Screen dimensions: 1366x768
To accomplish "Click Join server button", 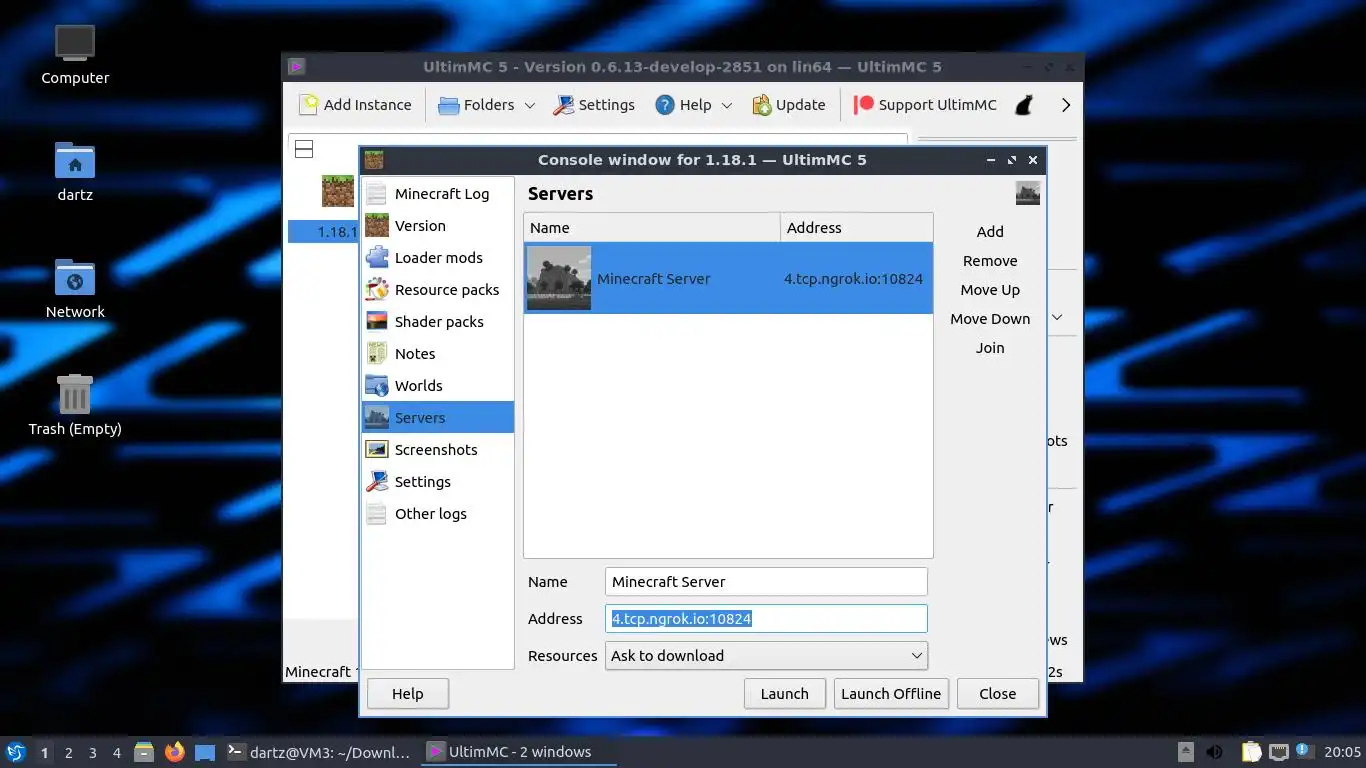I will [x=990, y=348].
